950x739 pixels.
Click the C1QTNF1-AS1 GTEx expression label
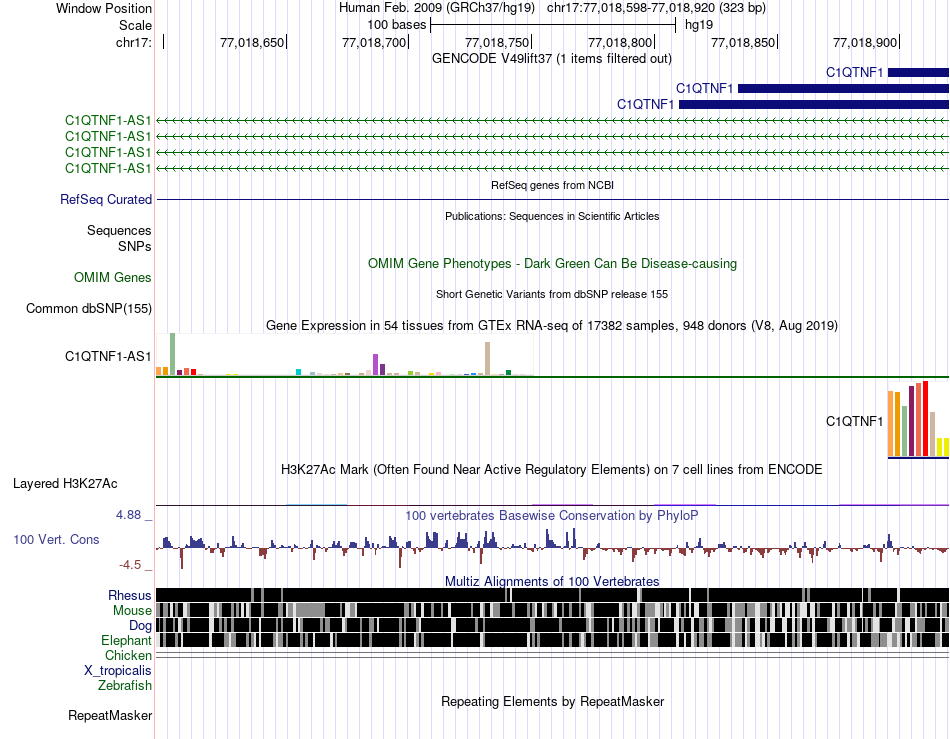tap(108, 356)
